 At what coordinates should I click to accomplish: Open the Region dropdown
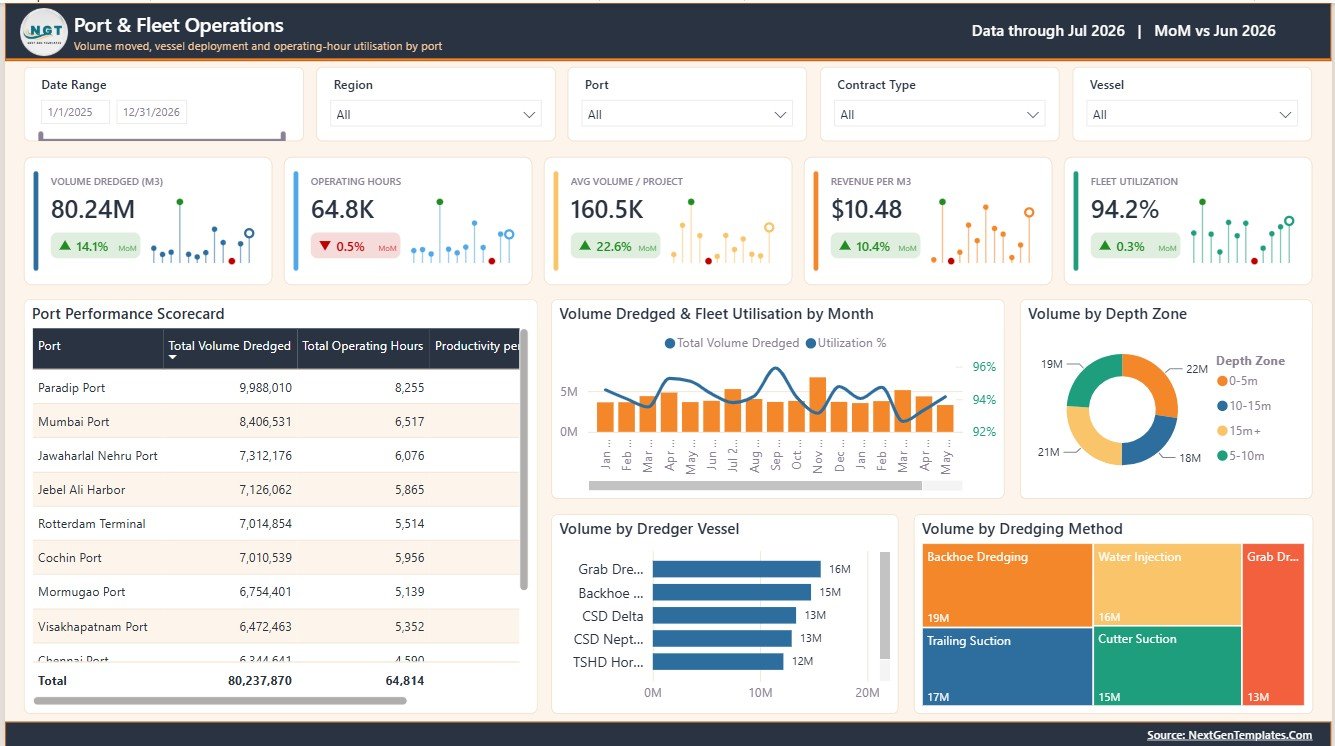436,114
